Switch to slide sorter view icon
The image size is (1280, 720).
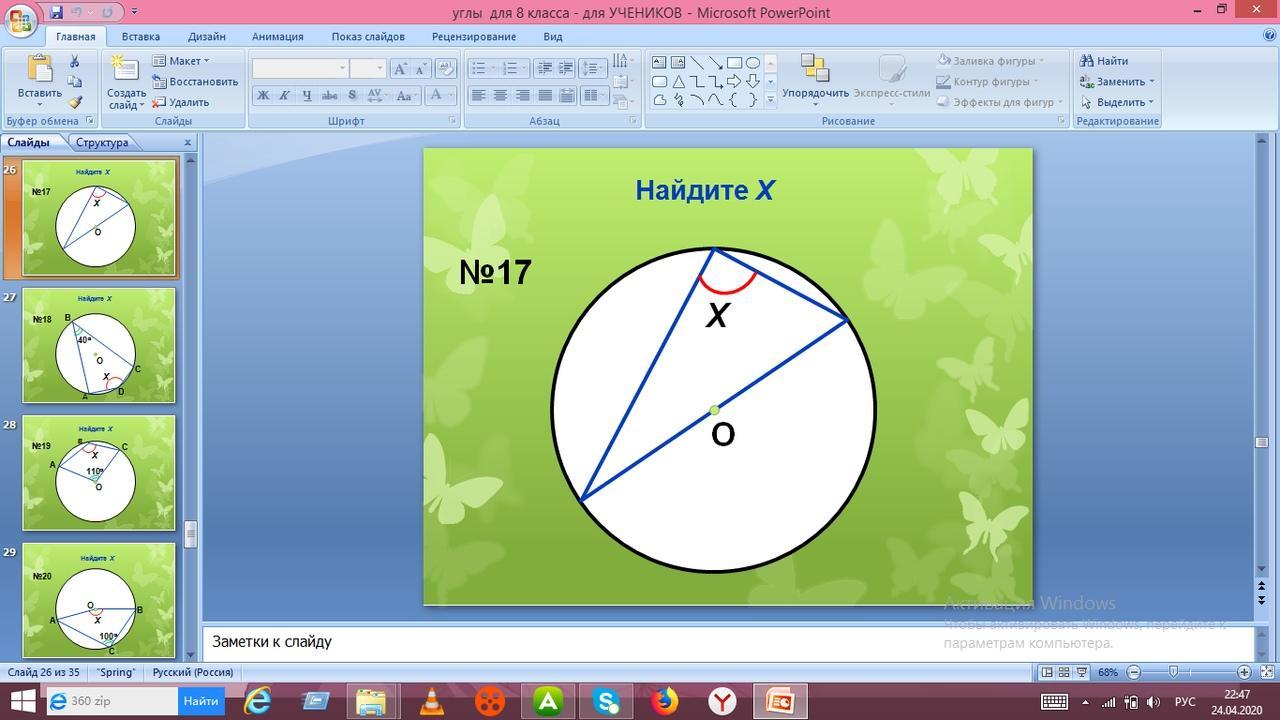point(1064,672)
